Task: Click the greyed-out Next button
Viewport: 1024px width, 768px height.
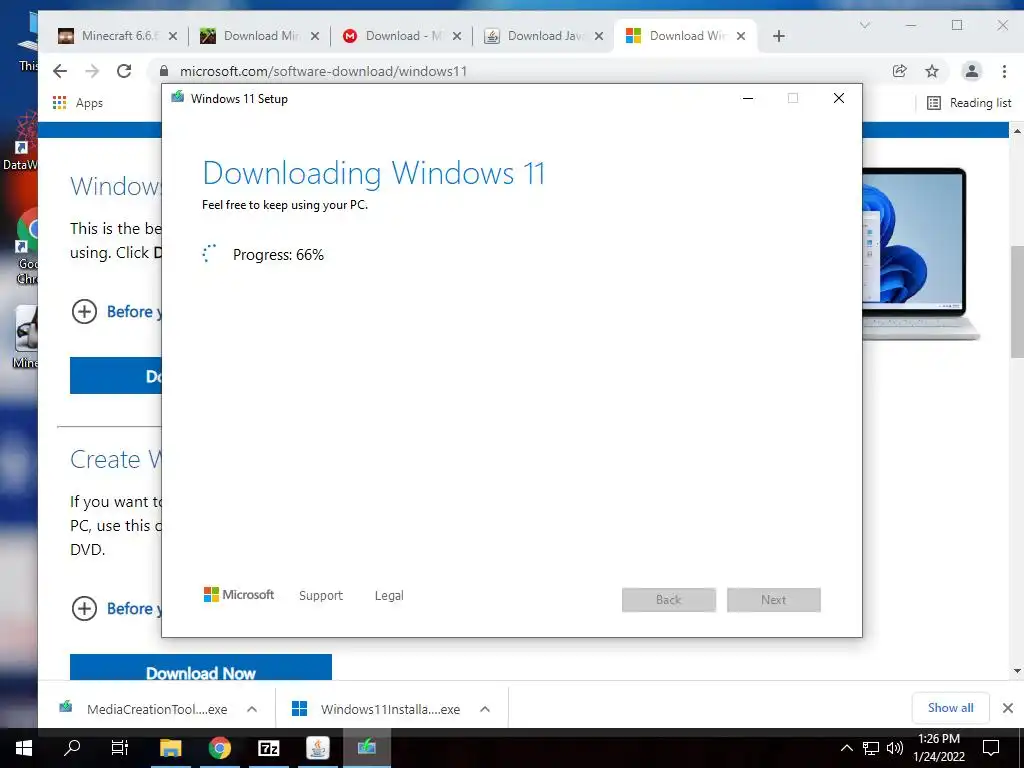Action: point(774,600)
